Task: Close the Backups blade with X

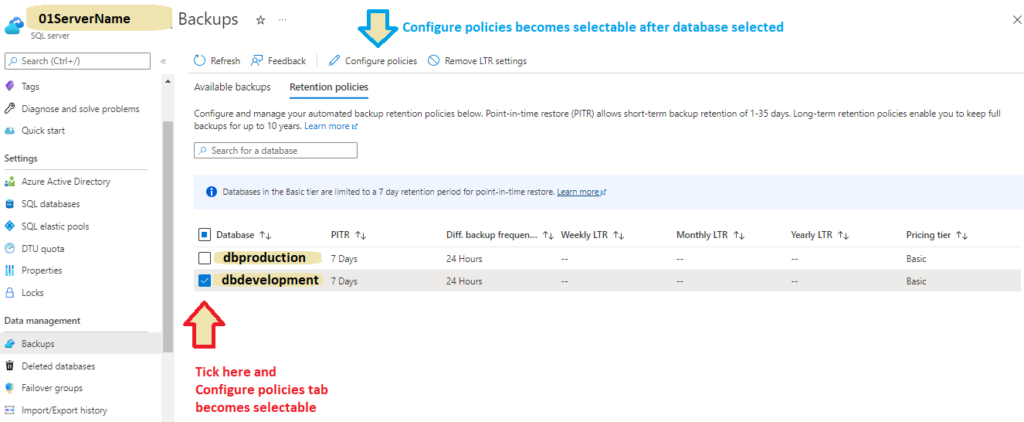Action: [x=1016, y=20]
